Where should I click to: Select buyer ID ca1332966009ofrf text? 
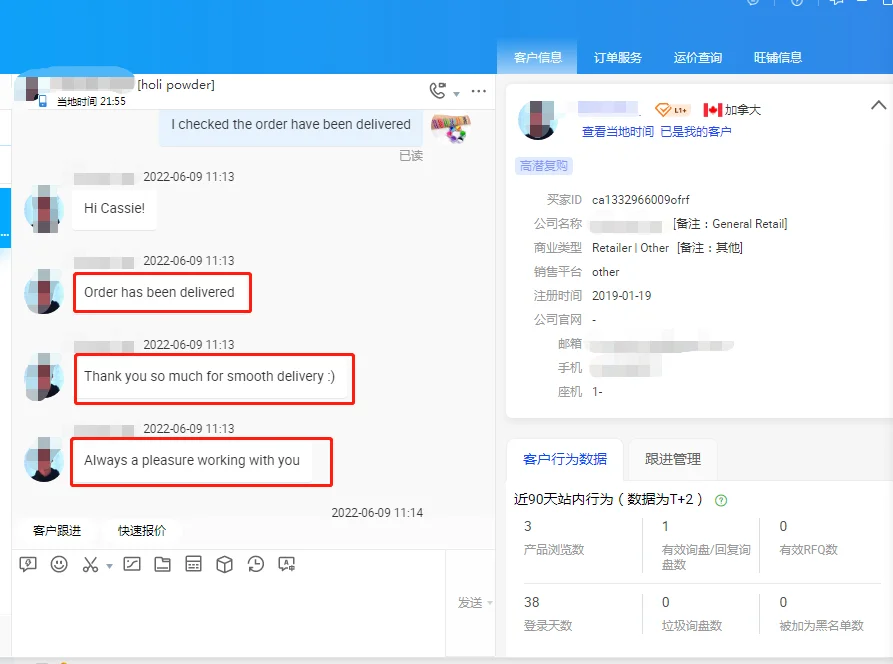point(641,200)
